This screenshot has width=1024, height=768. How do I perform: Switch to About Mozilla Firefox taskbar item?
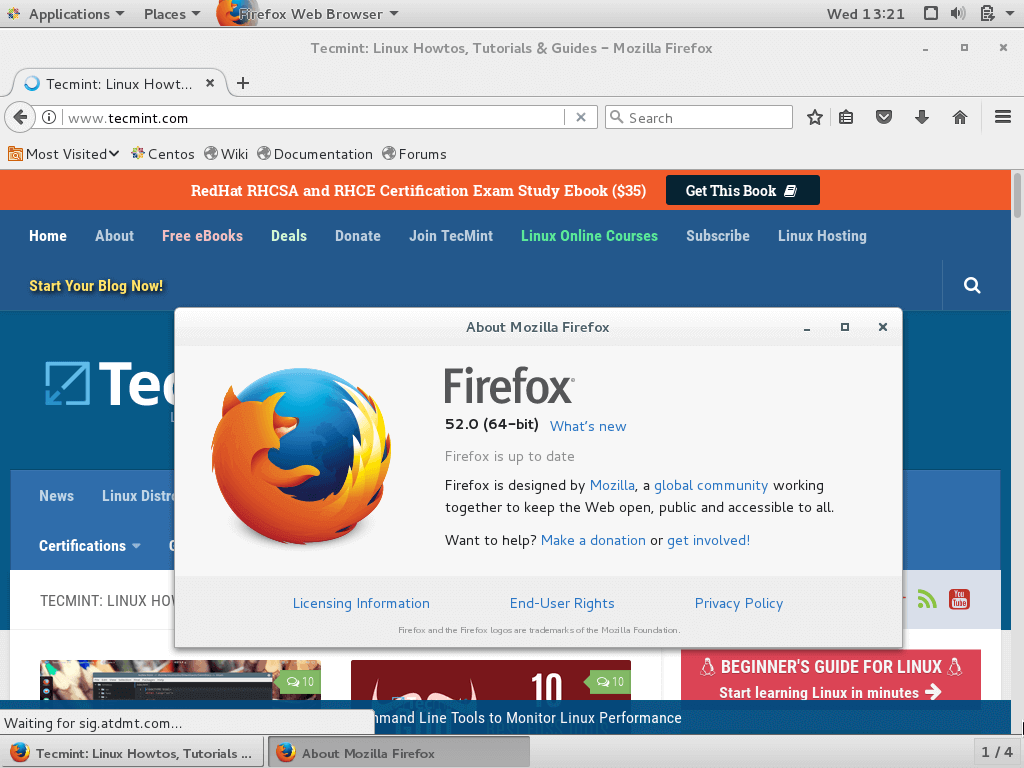(x=398, y=753)
